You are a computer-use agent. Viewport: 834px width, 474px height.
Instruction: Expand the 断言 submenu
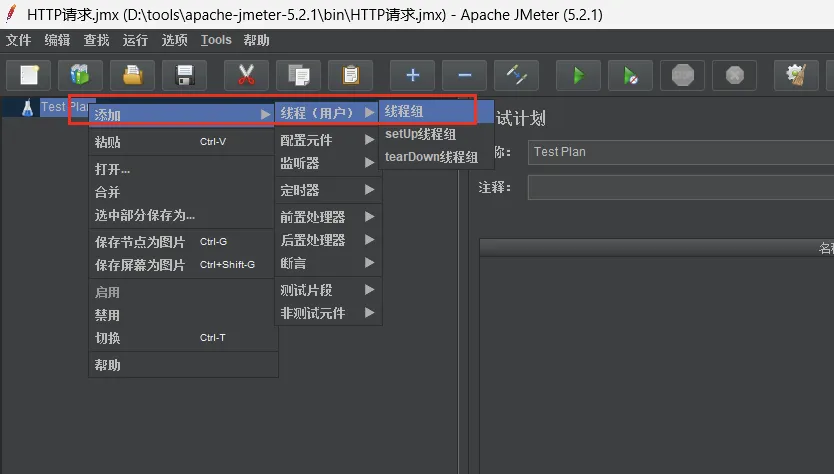[x=328, y=263]
